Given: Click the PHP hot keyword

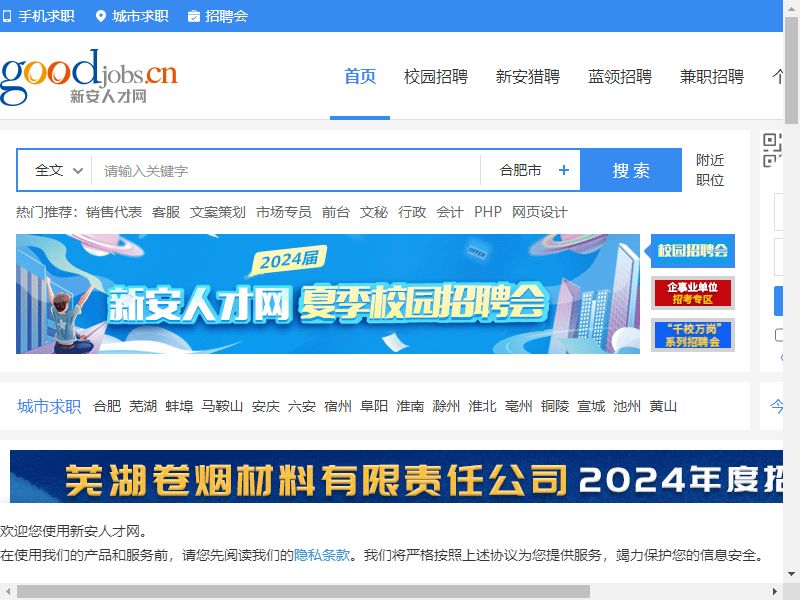Looking at the screenshot, I should coord(488,212).
